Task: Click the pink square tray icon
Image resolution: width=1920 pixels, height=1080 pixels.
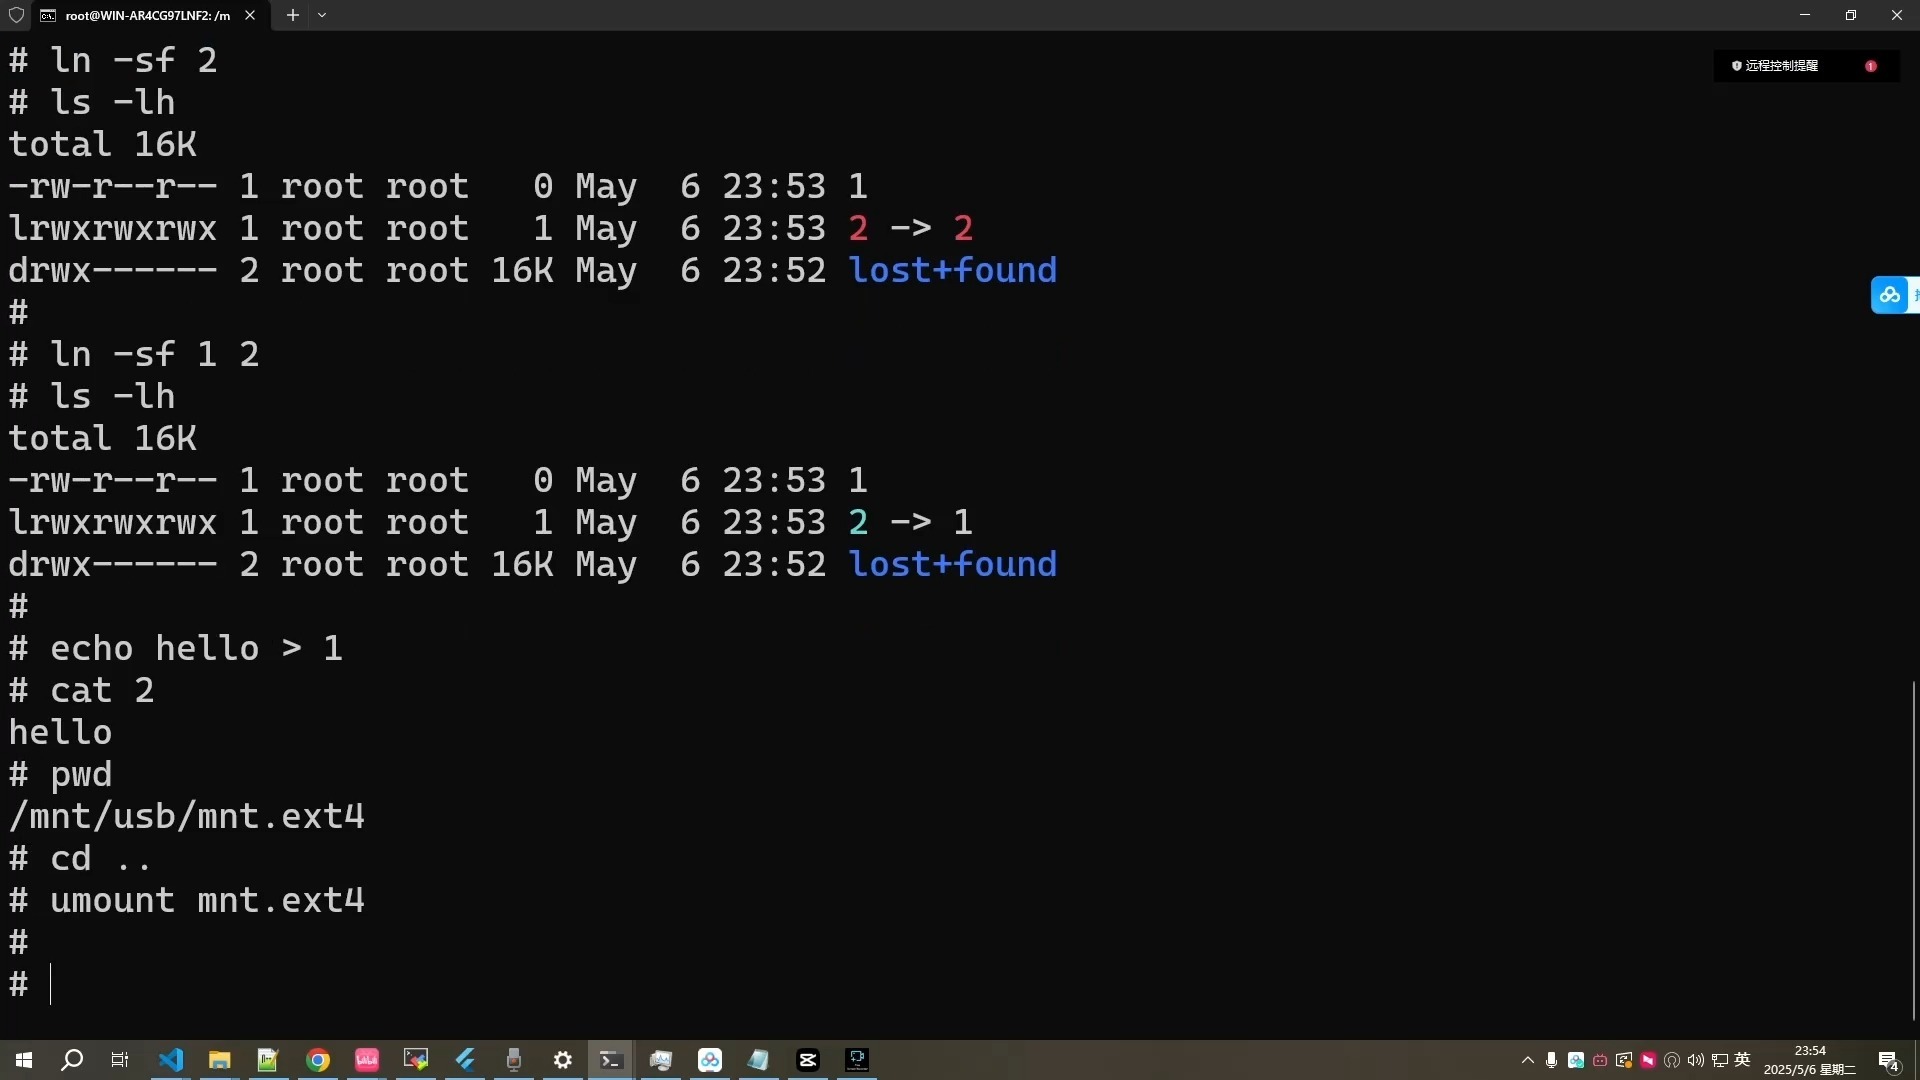Action: [x=1648, y=1060]
